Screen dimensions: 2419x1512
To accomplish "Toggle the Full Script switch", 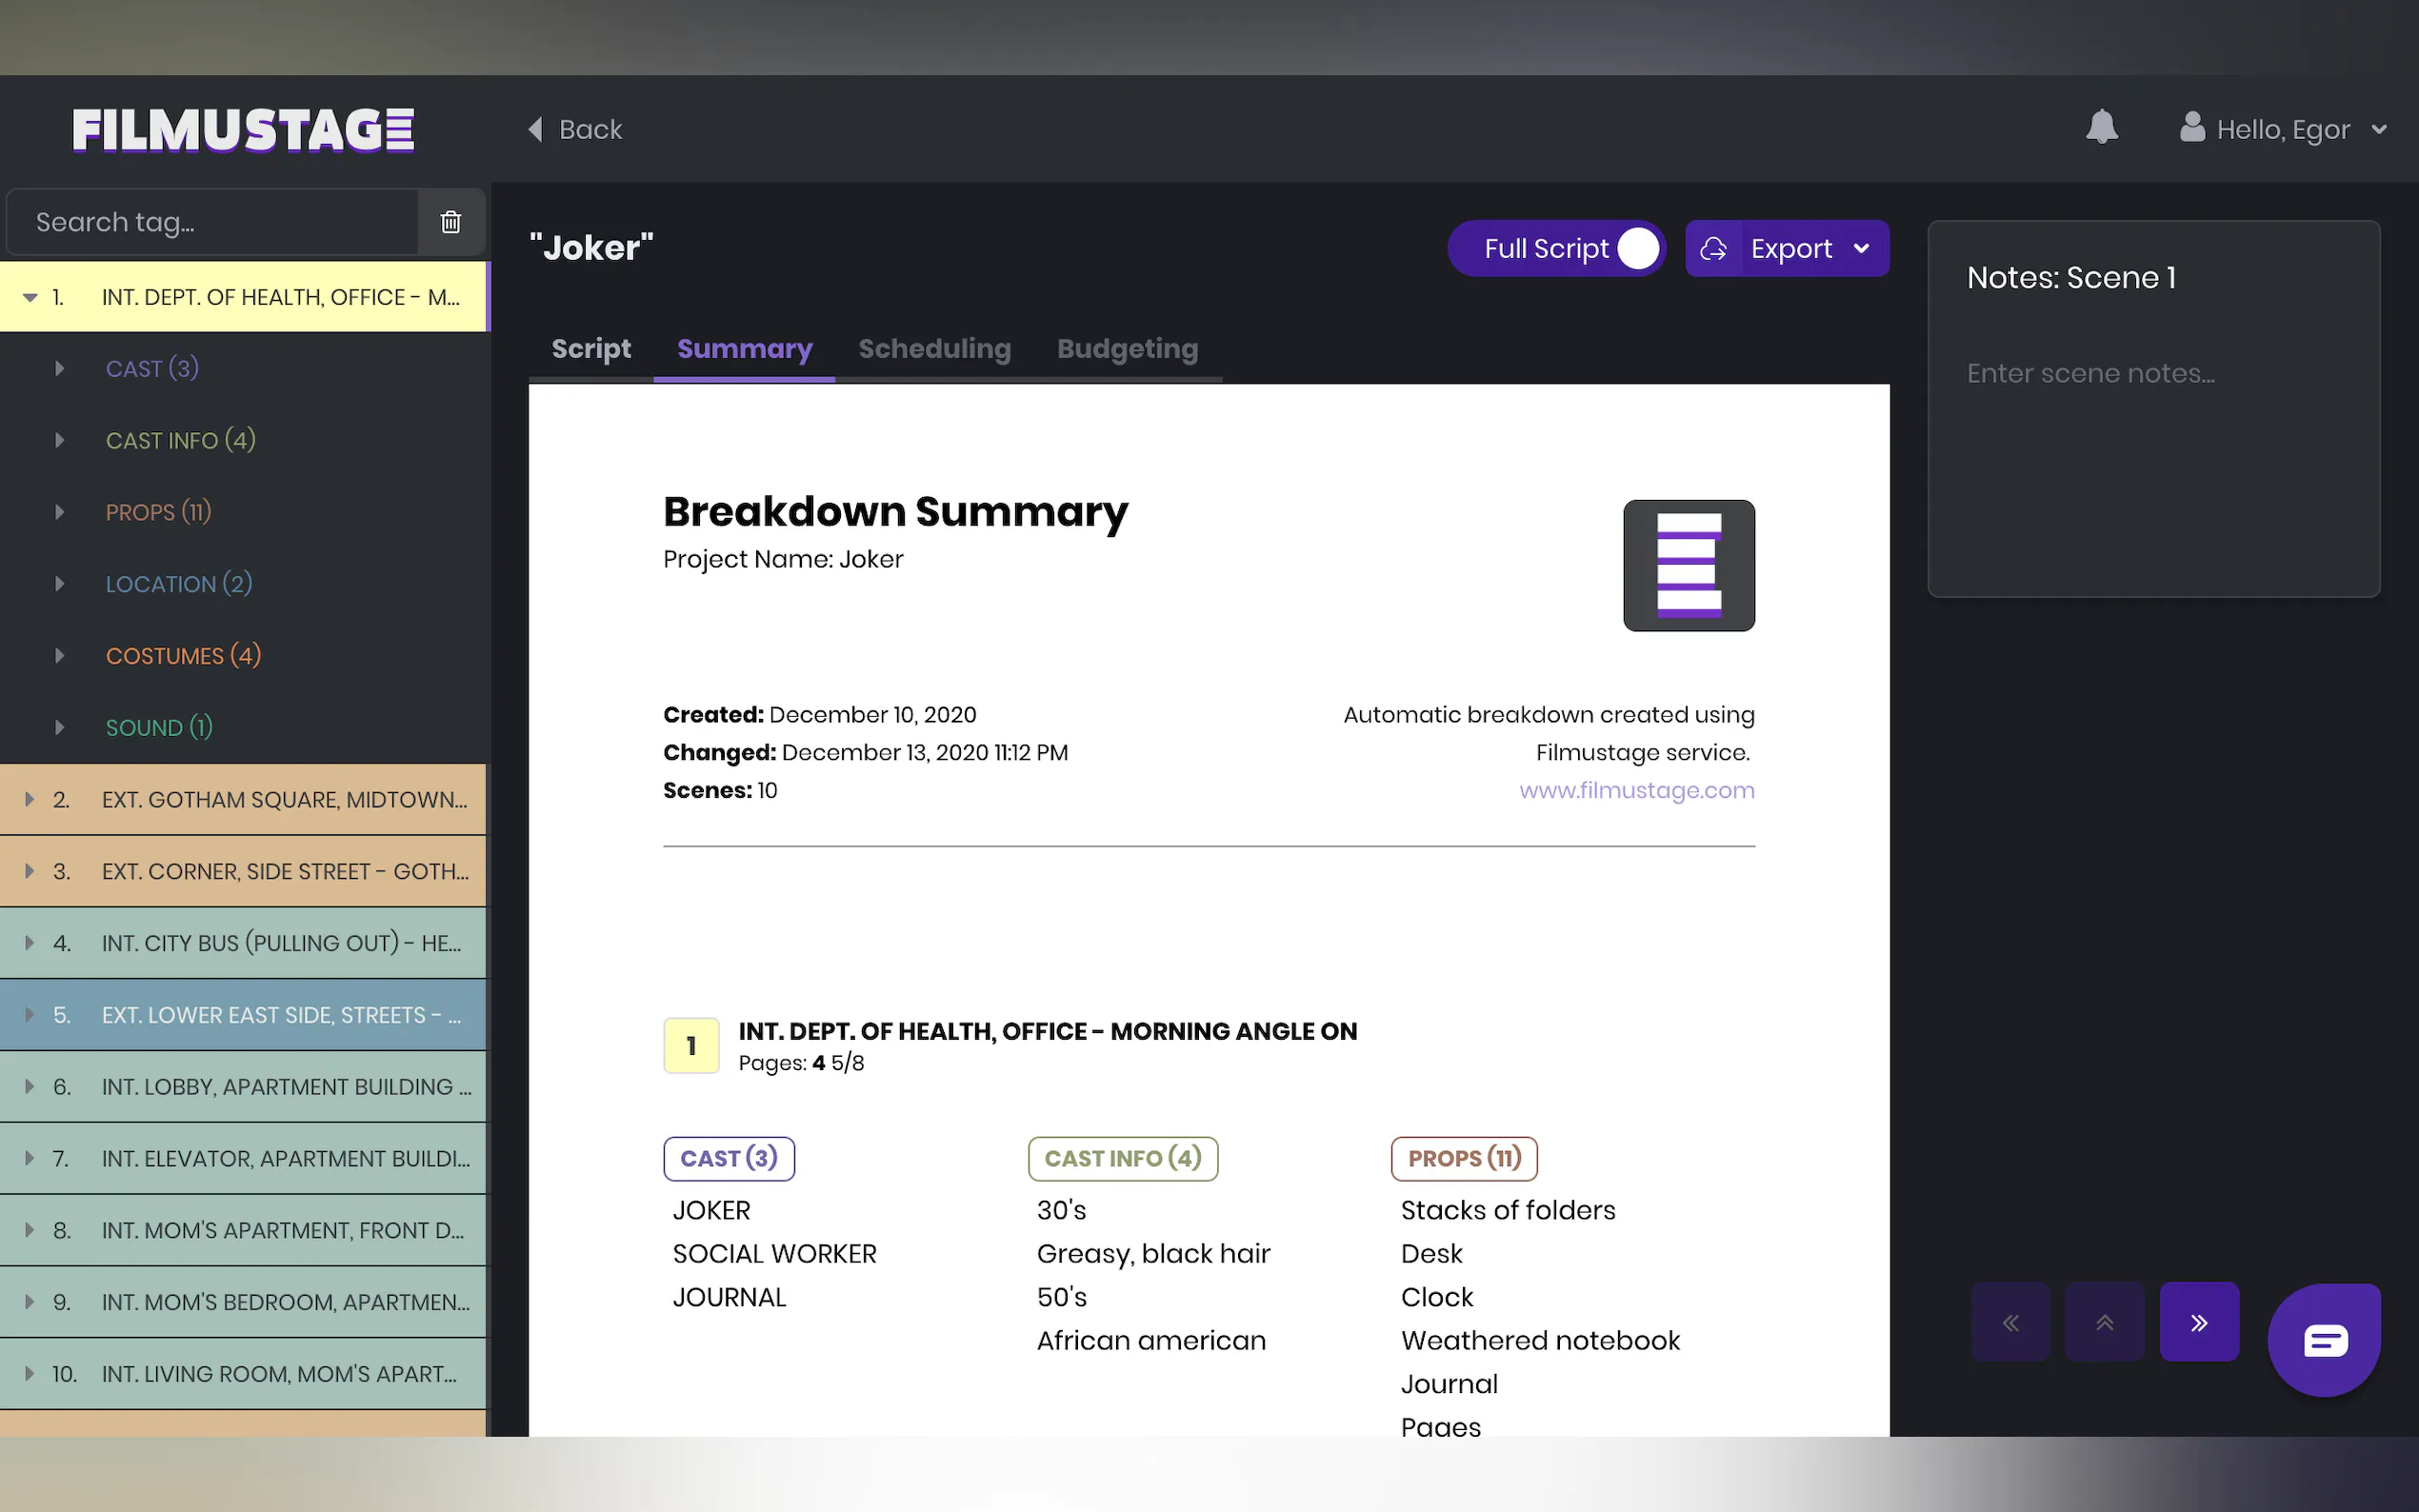I will pyautogui.click(x=1637, y=249).
